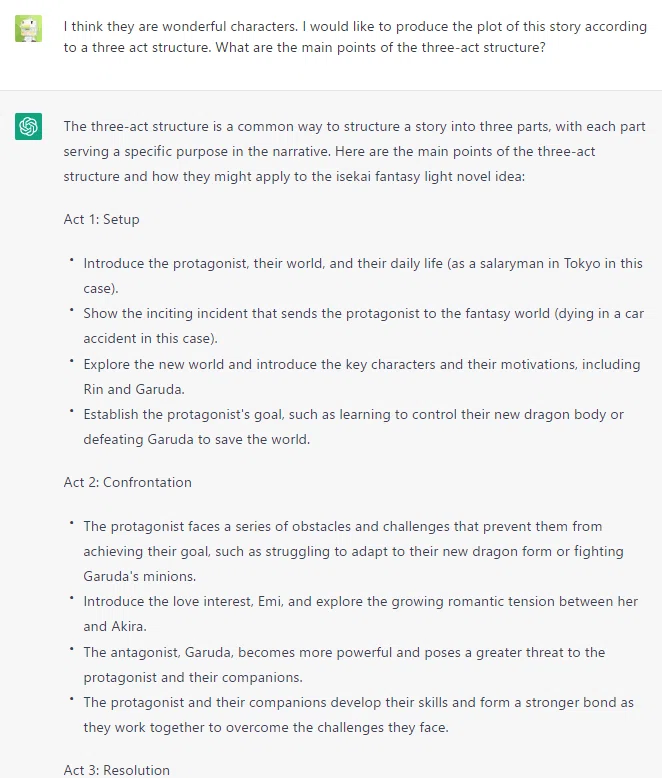Click the 'Act 3: Resolution' heading
This screenshot has width=662, height=778.
pyautogui.click(x=117, y=770)
